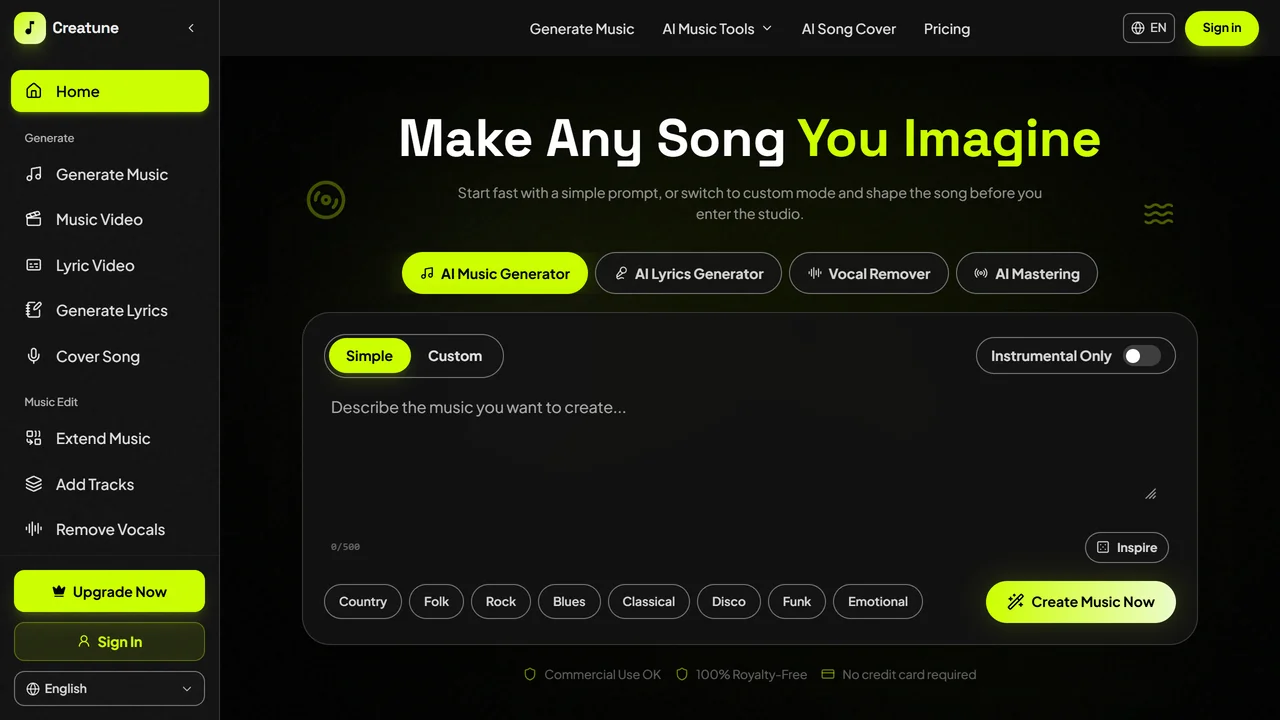Open Lyric Video in the sidebar
This screenshot has height=720, width=1280.
110,265
